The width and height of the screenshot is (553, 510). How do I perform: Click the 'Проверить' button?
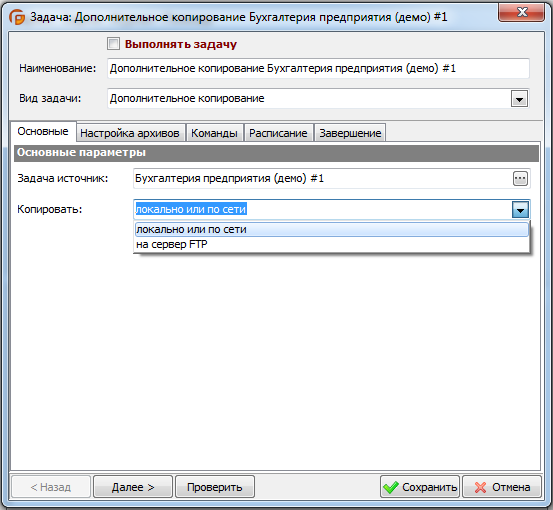[214, 487]
